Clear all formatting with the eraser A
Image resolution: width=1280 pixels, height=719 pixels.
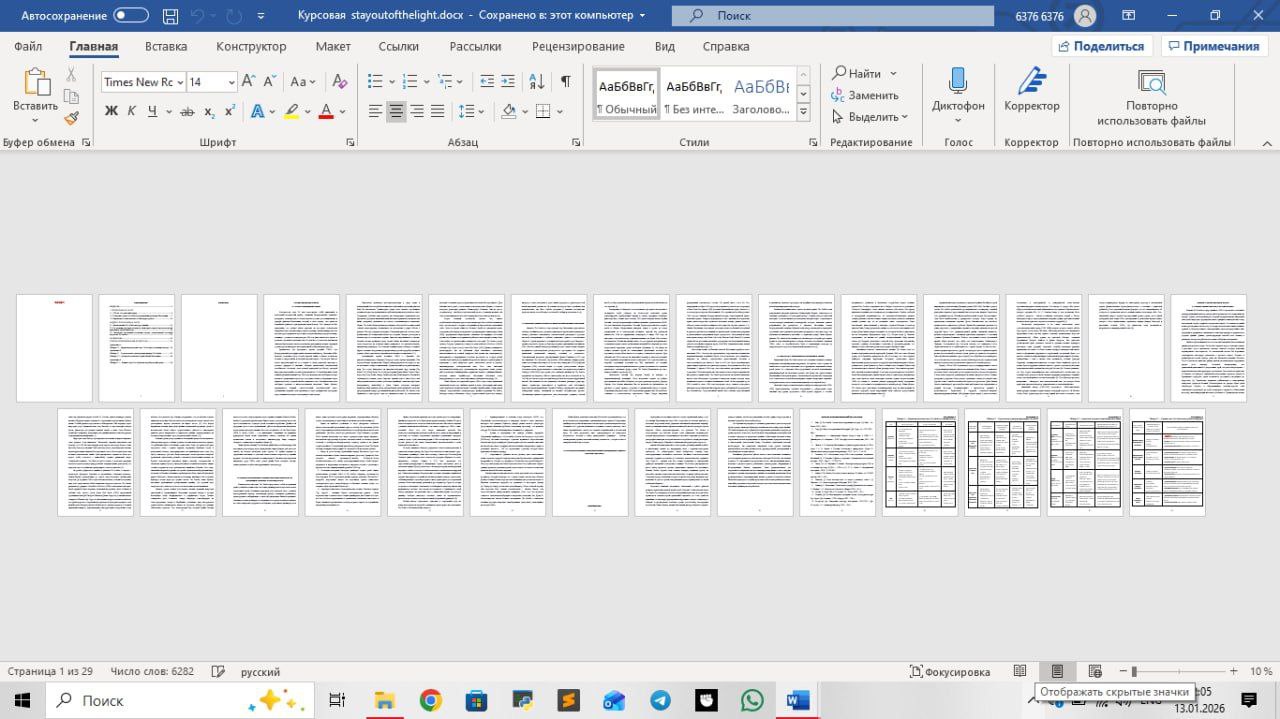tap(339, 82)
